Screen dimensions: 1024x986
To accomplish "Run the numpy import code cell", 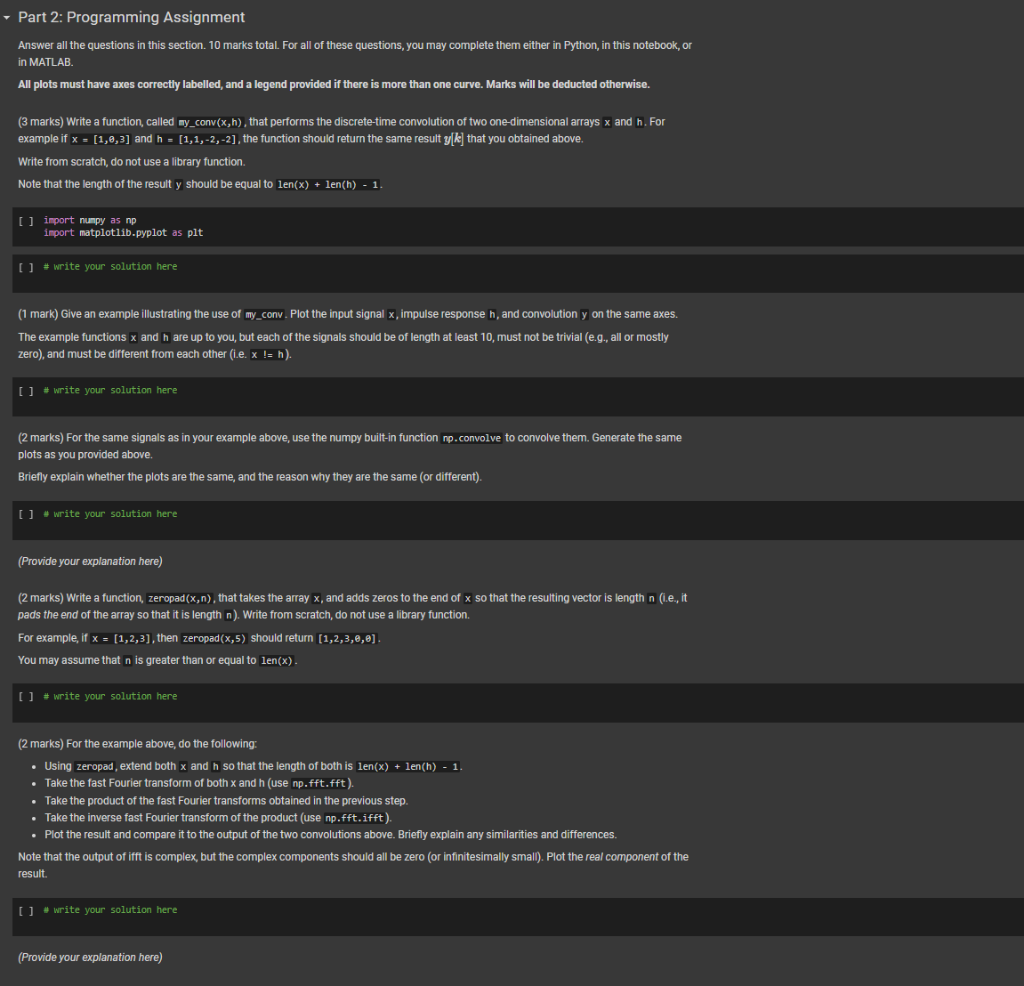I will pyautogui.click(x=26, y=221).
